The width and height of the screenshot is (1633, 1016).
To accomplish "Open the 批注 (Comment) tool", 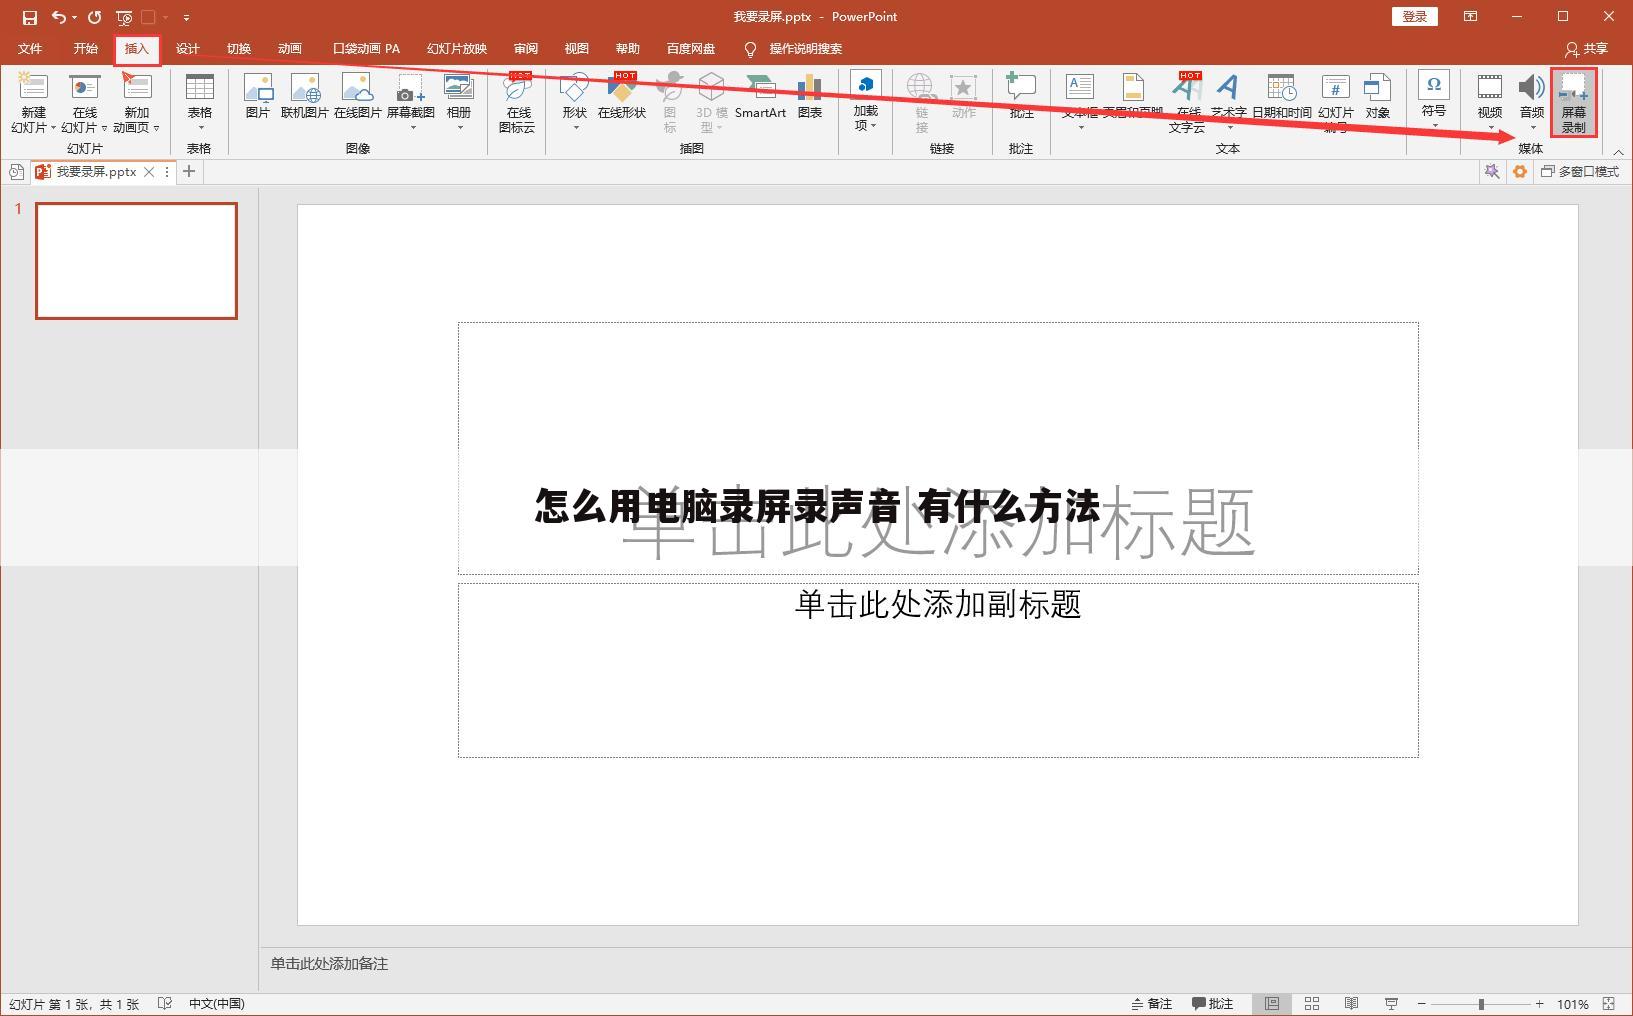I will click(x=1020, y=102).
